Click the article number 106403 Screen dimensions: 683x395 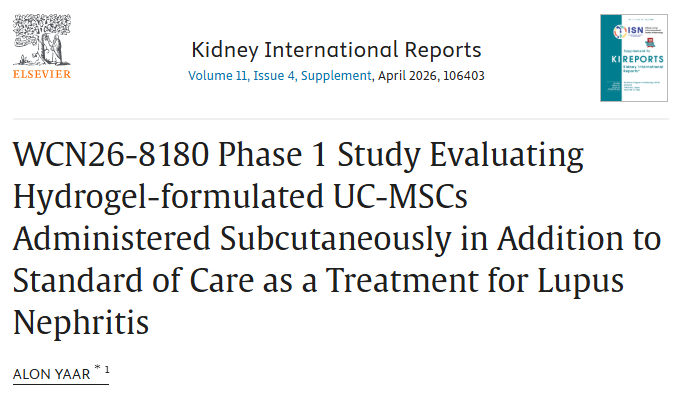[463, 76]
